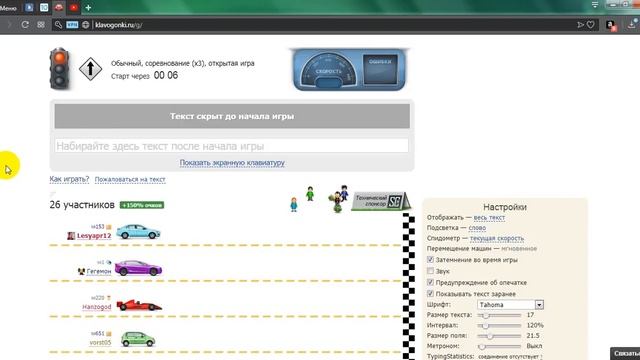Click the send page arrow icon in address bar

point(580,25)
